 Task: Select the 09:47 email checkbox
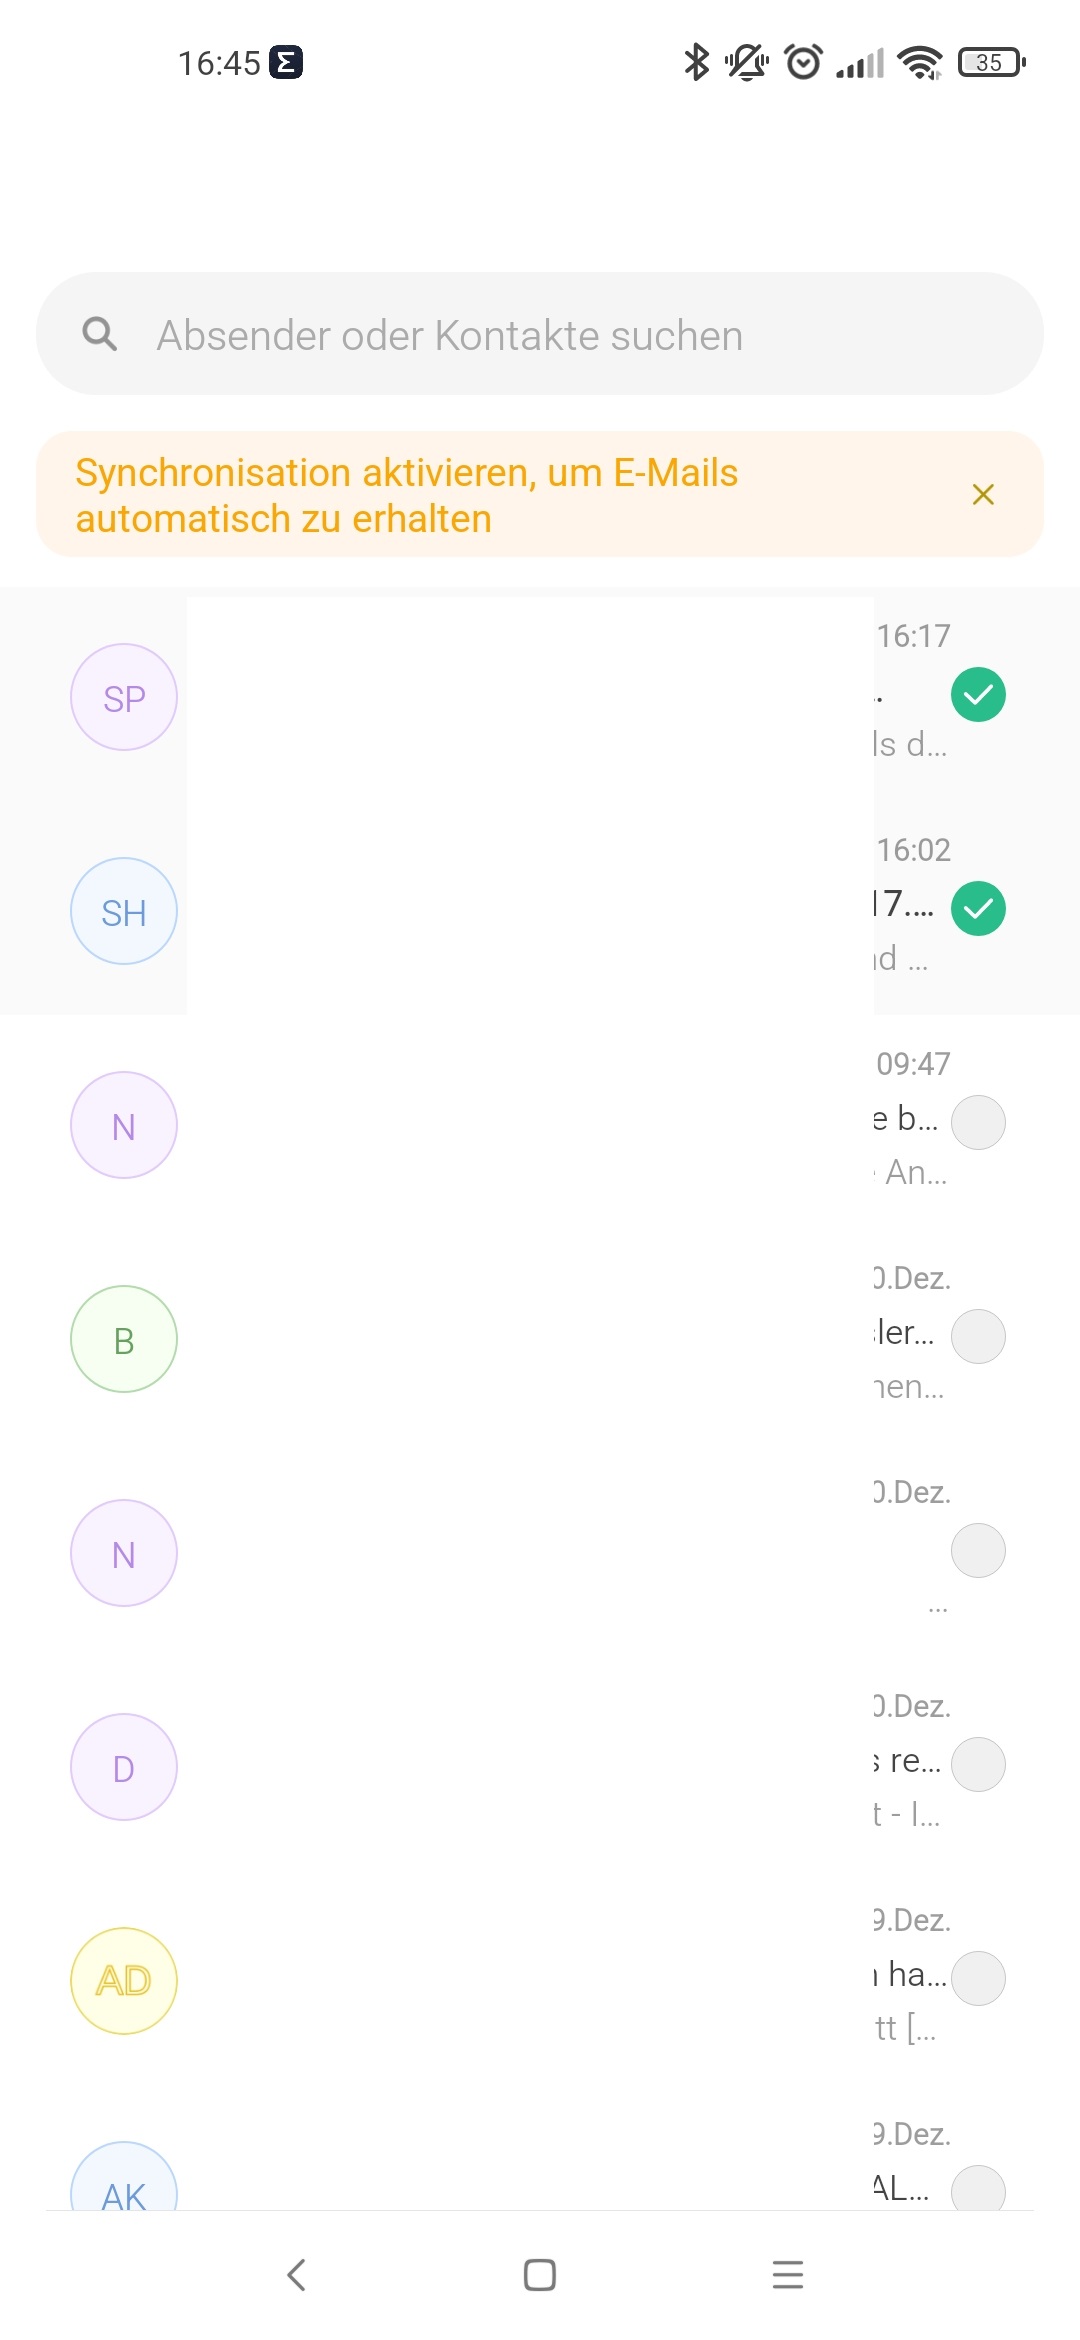click(978, 1122)
